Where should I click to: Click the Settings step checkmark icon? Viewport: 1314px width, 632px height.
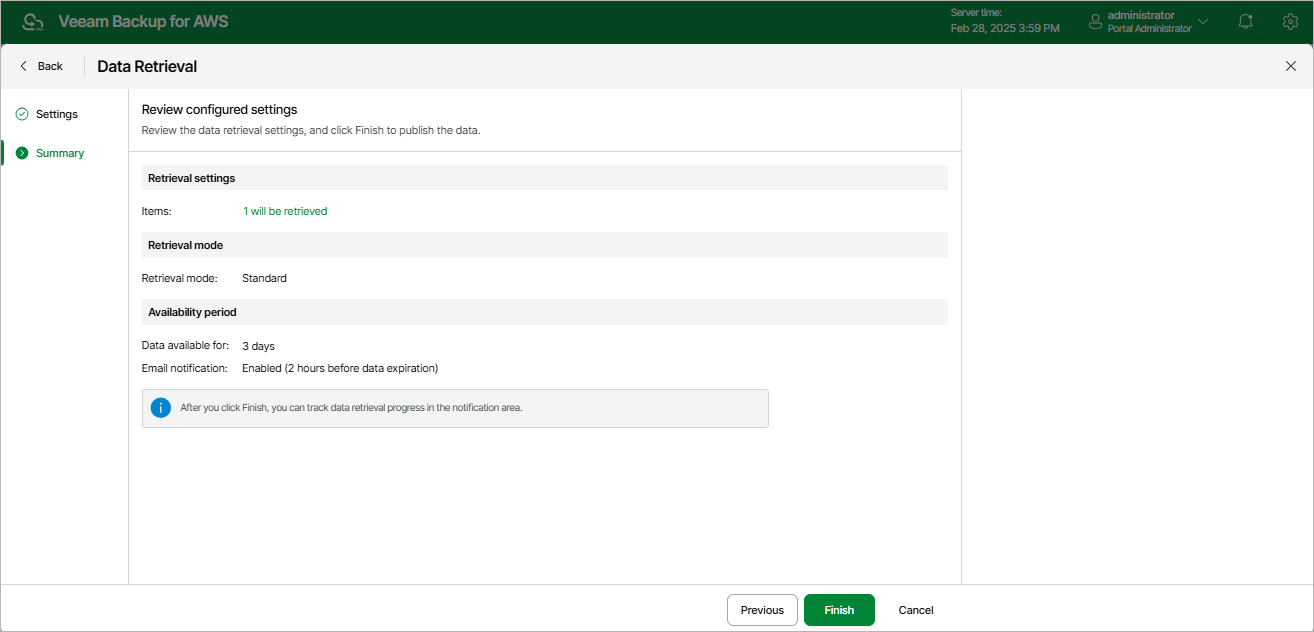click(x=22, y=114)
